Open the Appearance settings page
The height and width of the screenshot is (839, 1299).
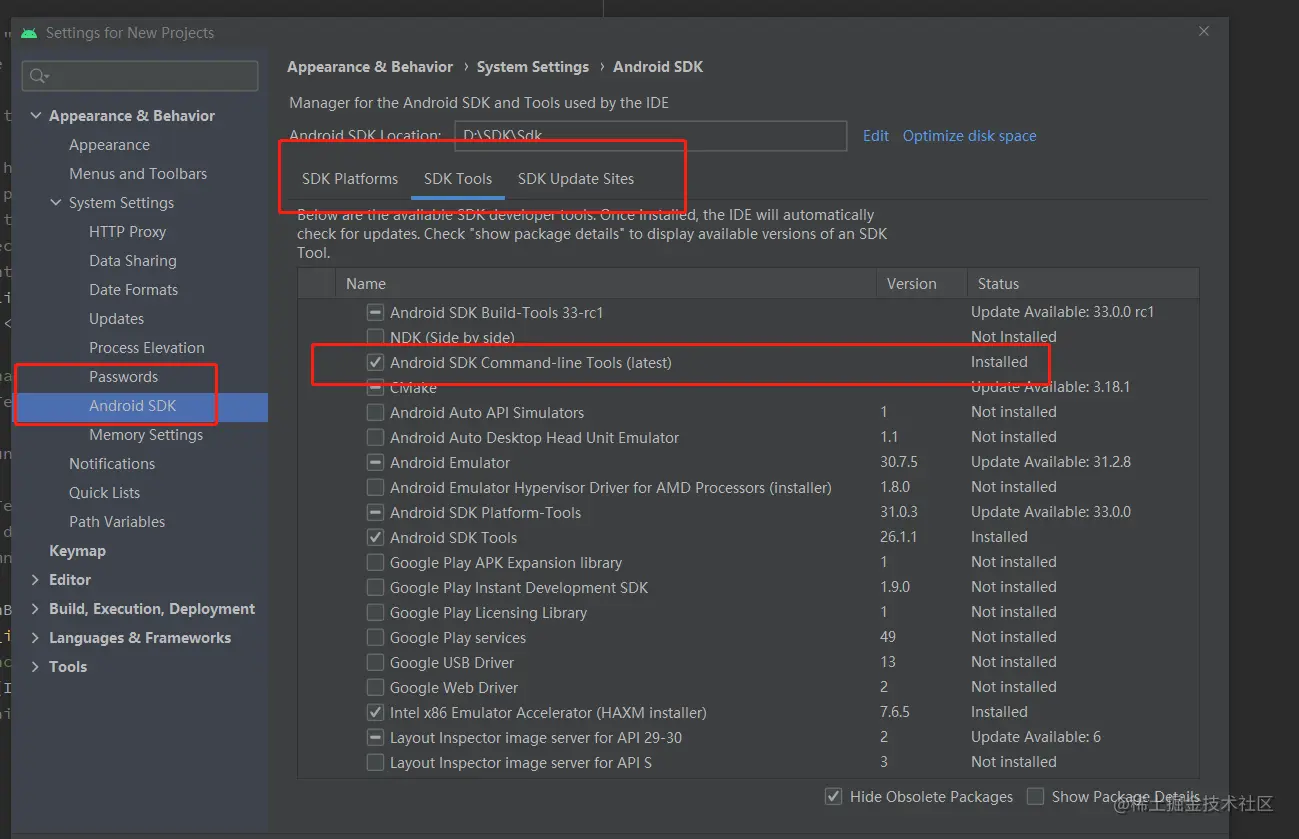pyautogui.click(x=109, y=145)
